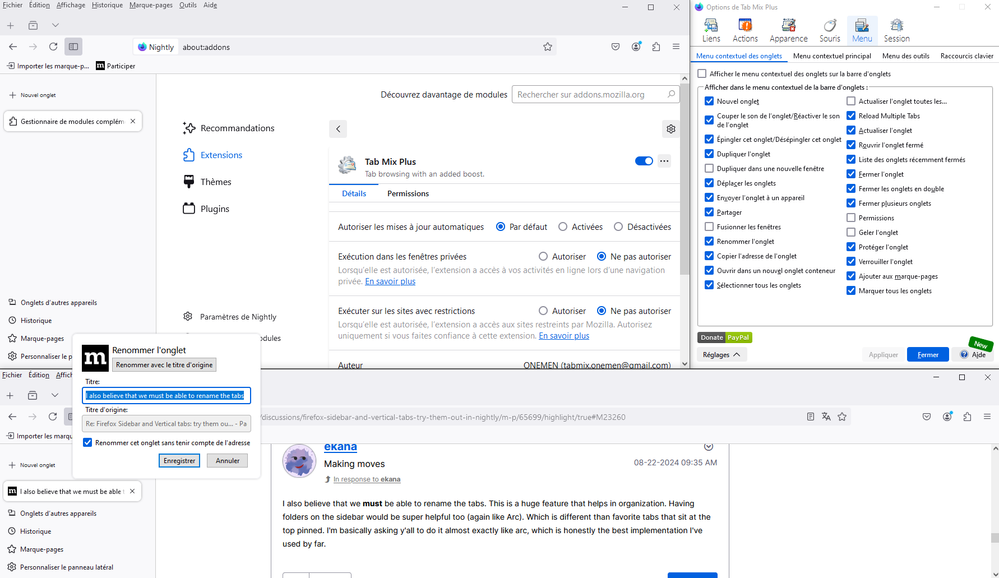Open the Session settings pane
The height and width of the screenshot is (578, 999).
coord(896,30)
